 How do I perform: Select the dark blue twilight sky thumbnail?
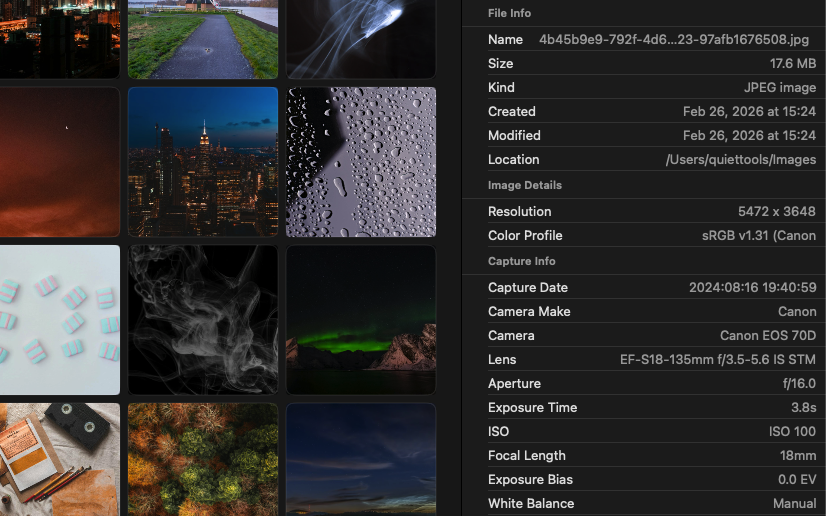361,460
